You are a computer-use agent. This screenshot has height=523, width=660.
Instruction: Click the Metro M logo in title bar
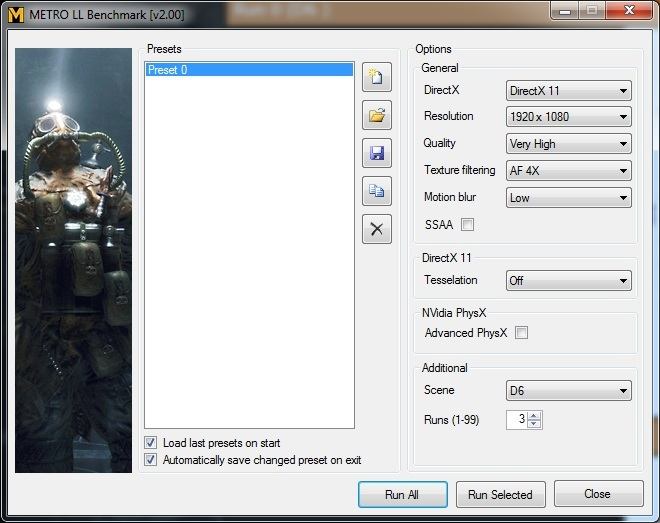coord(16,15)
